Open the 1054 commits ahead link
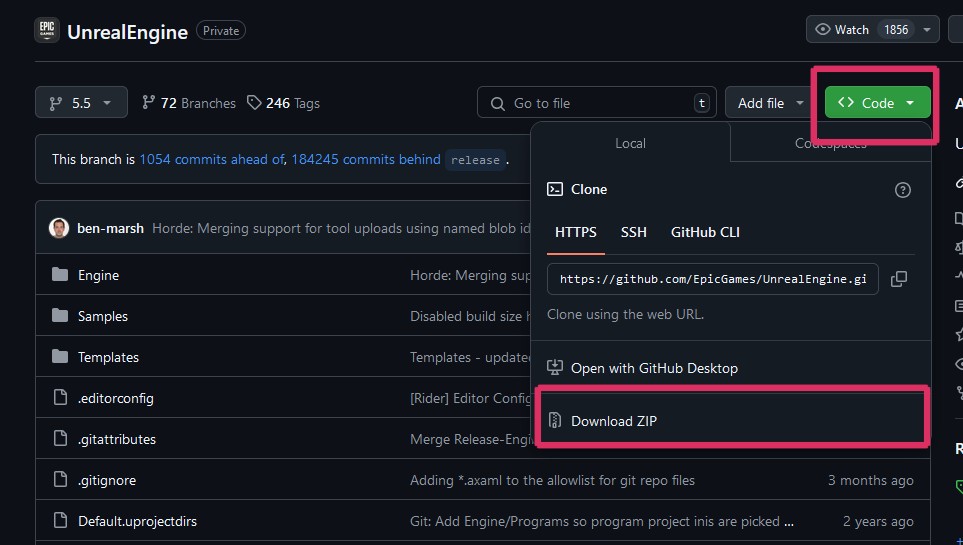The width and height of the screenshot is (963, 545). pos(211,159)
